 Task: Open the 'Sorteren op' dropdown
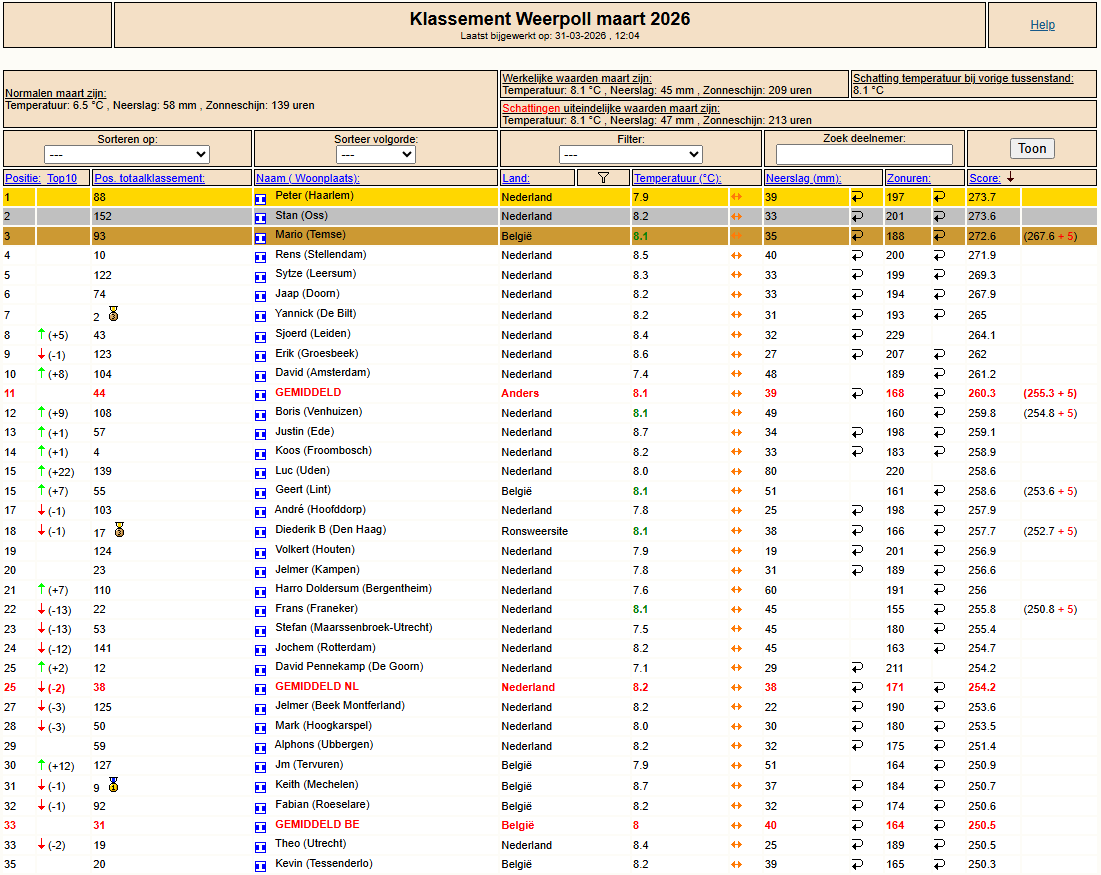click(x=127, y=155)
